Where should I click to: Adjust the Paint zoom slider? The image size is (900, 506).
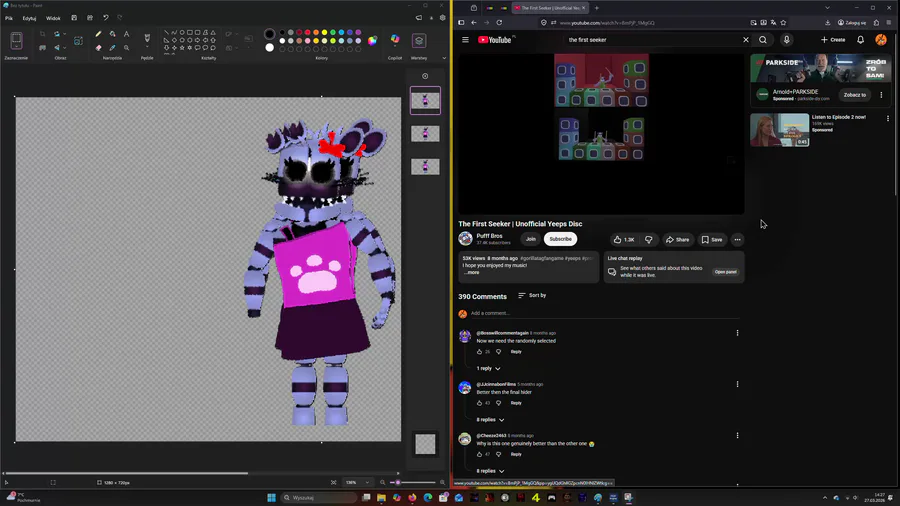(398, 482)
